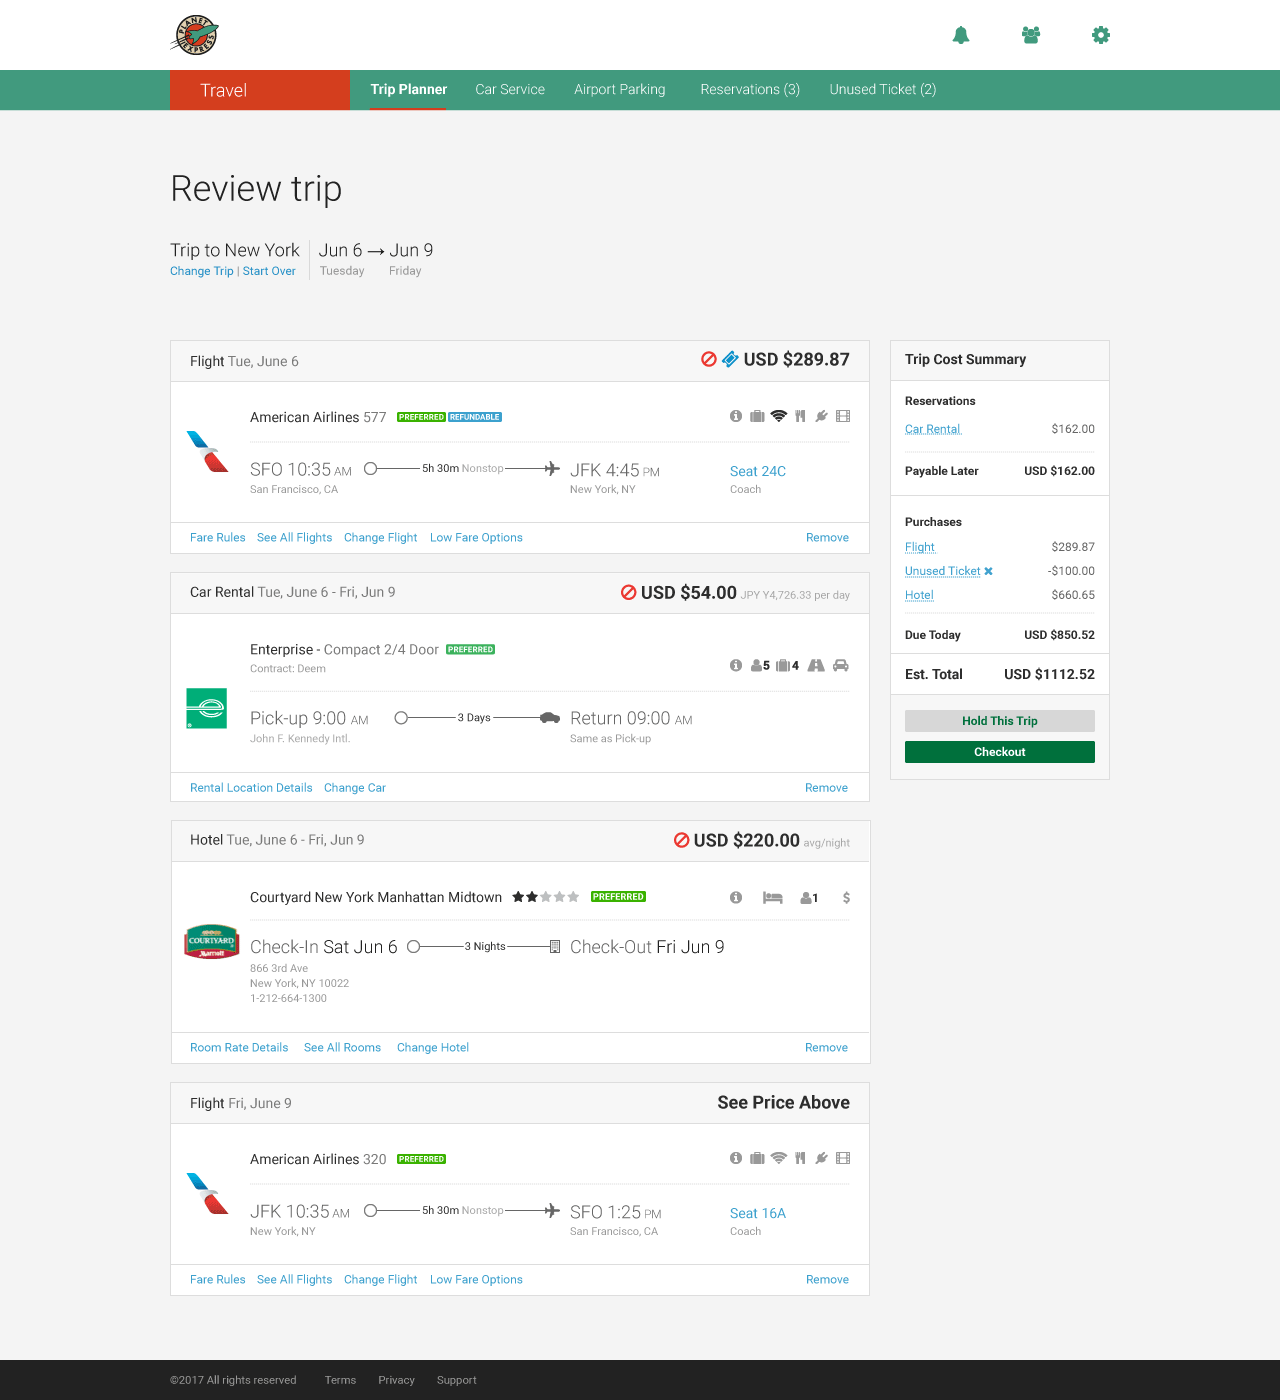Click the car type icon at the end of Enterprise row
The image size is (1280, 1400).
[x=841, y=665]
